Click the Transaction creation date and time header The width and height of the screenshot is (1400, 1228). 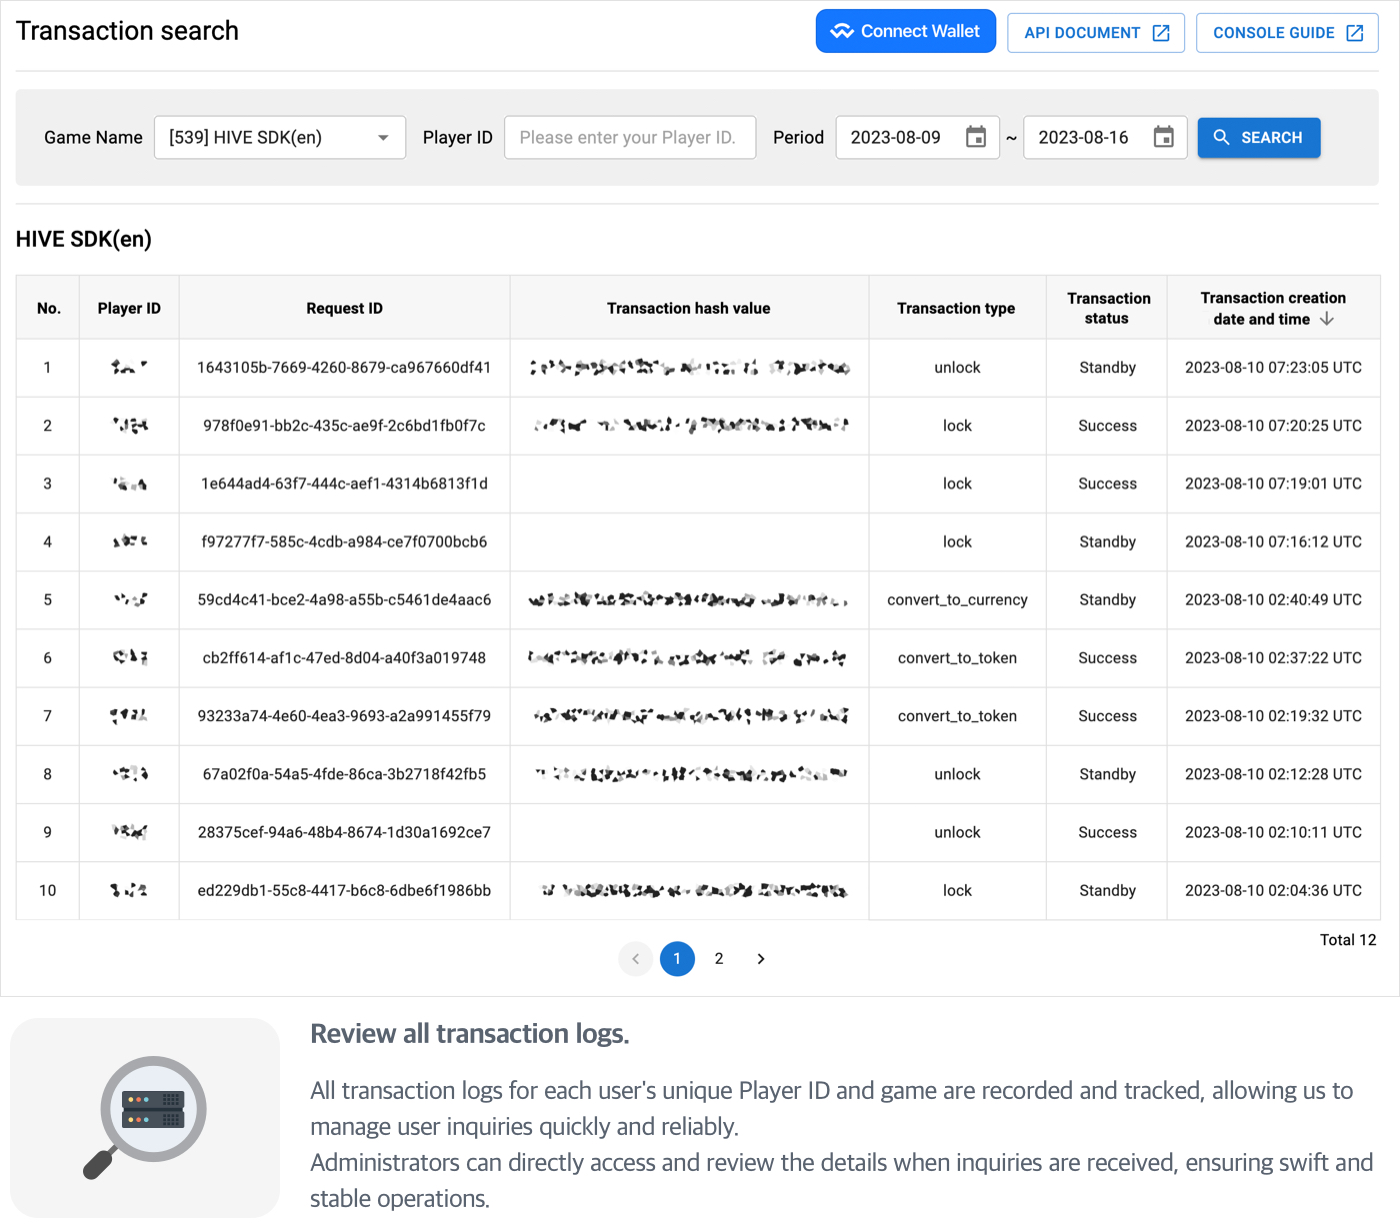coord(1273,308)
